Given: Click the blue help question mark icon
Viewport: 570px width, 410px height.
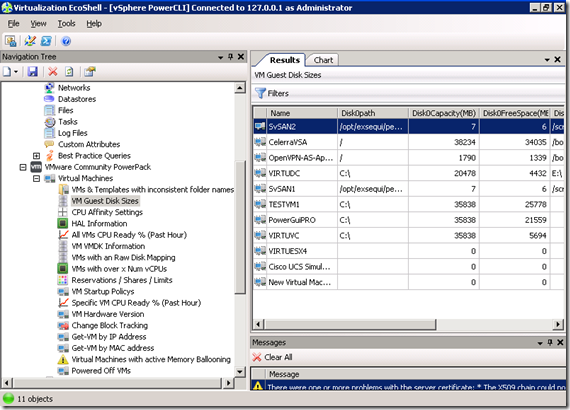Looking at the screenshot, I should click(66, 41).
